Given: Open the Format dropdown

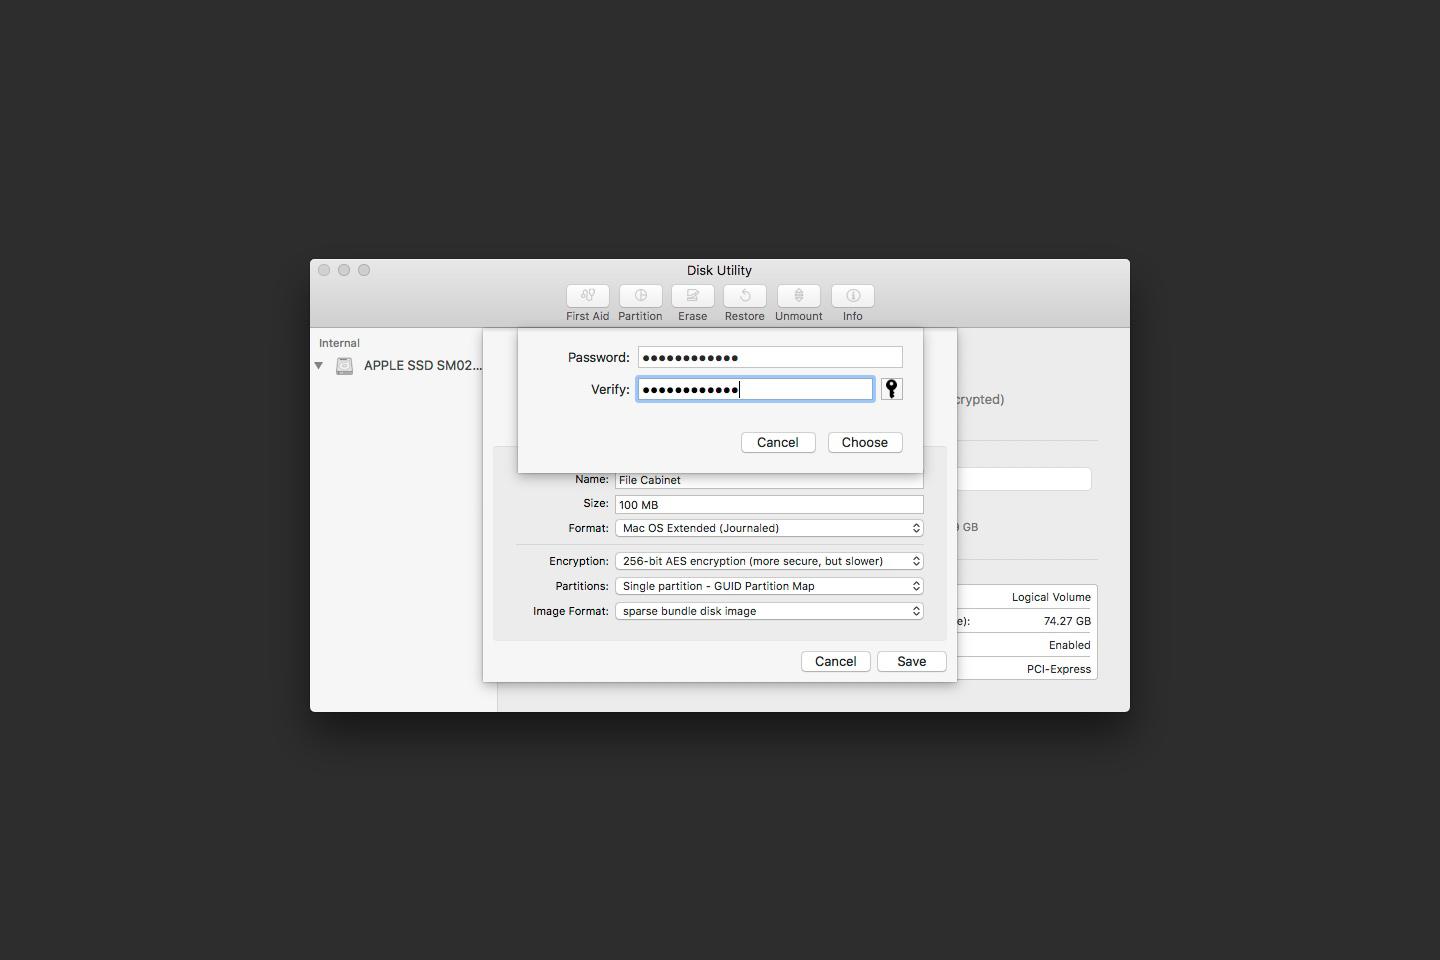Looking at the screenshot, I should [768, 528].
